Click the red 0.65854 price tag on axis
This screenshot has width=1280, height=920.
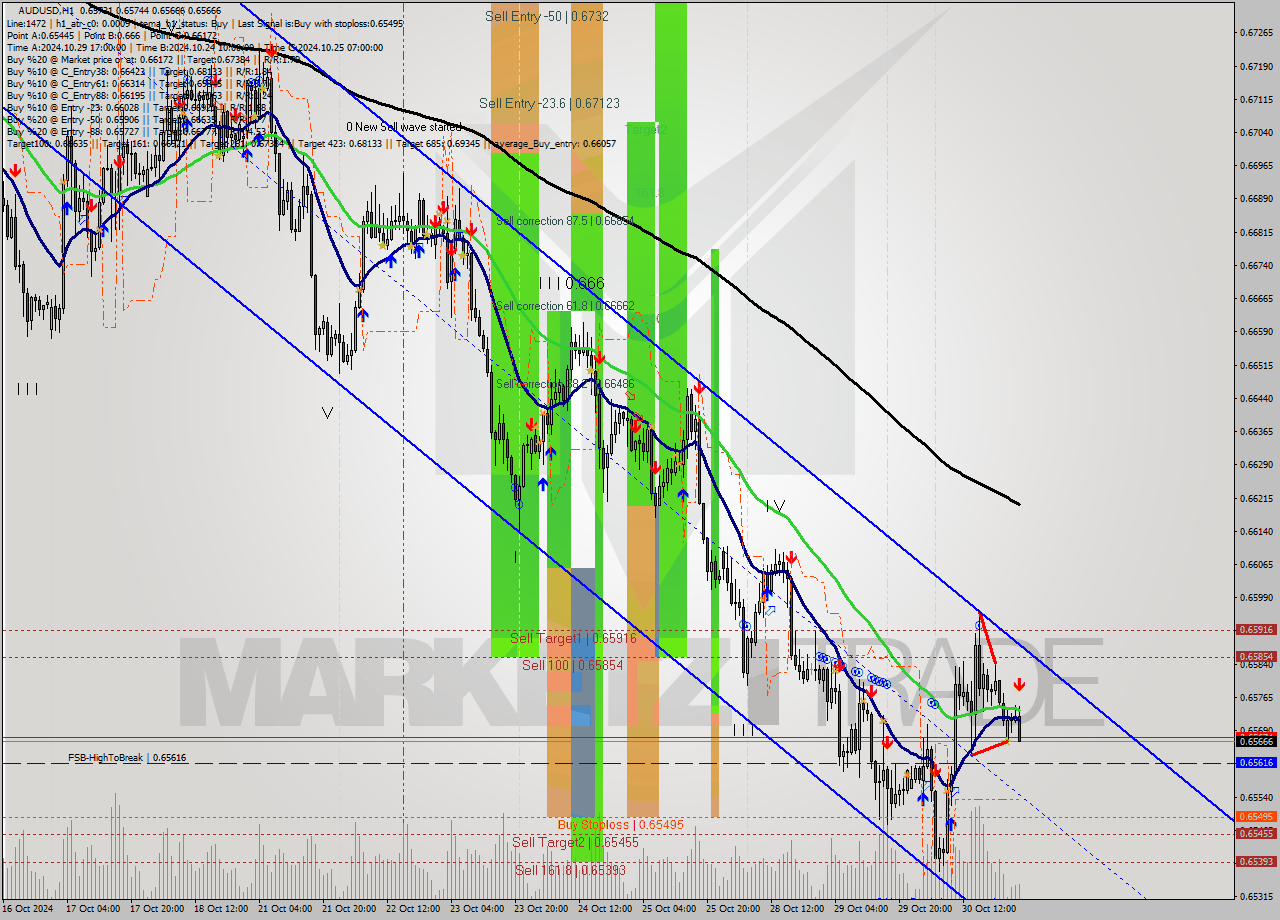(1256, 657)
